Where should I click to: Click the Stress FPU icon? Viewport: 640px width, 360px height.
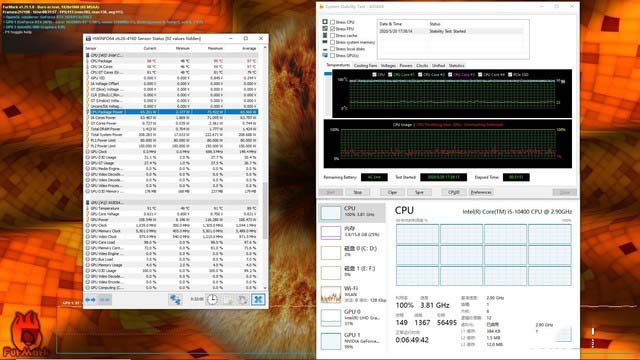(x=325, y=29)
